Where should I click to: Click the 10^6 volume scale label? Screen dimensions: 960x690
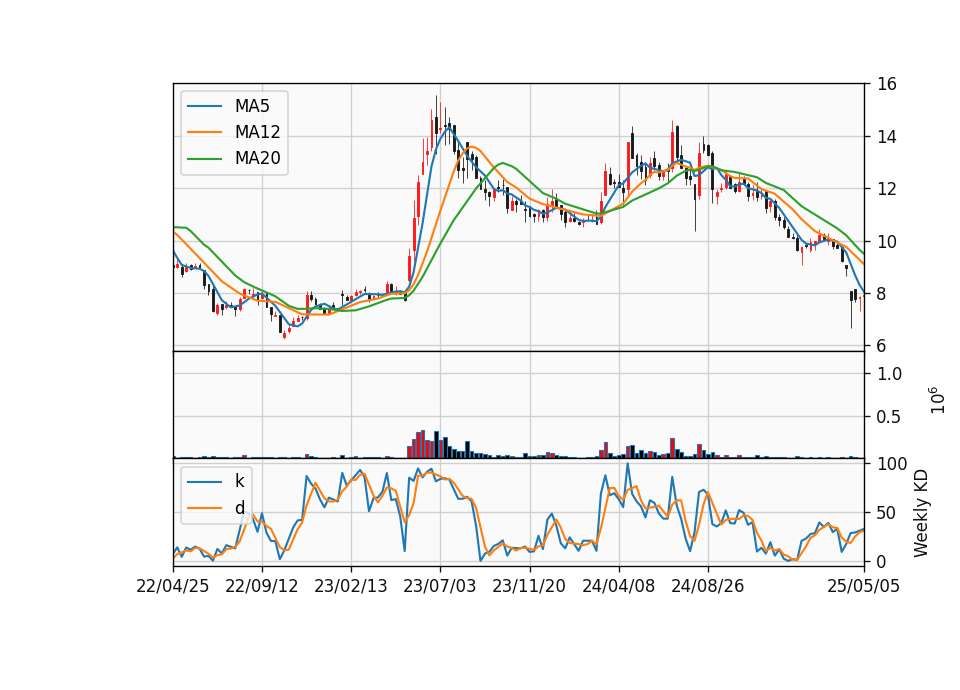[937, 400]
